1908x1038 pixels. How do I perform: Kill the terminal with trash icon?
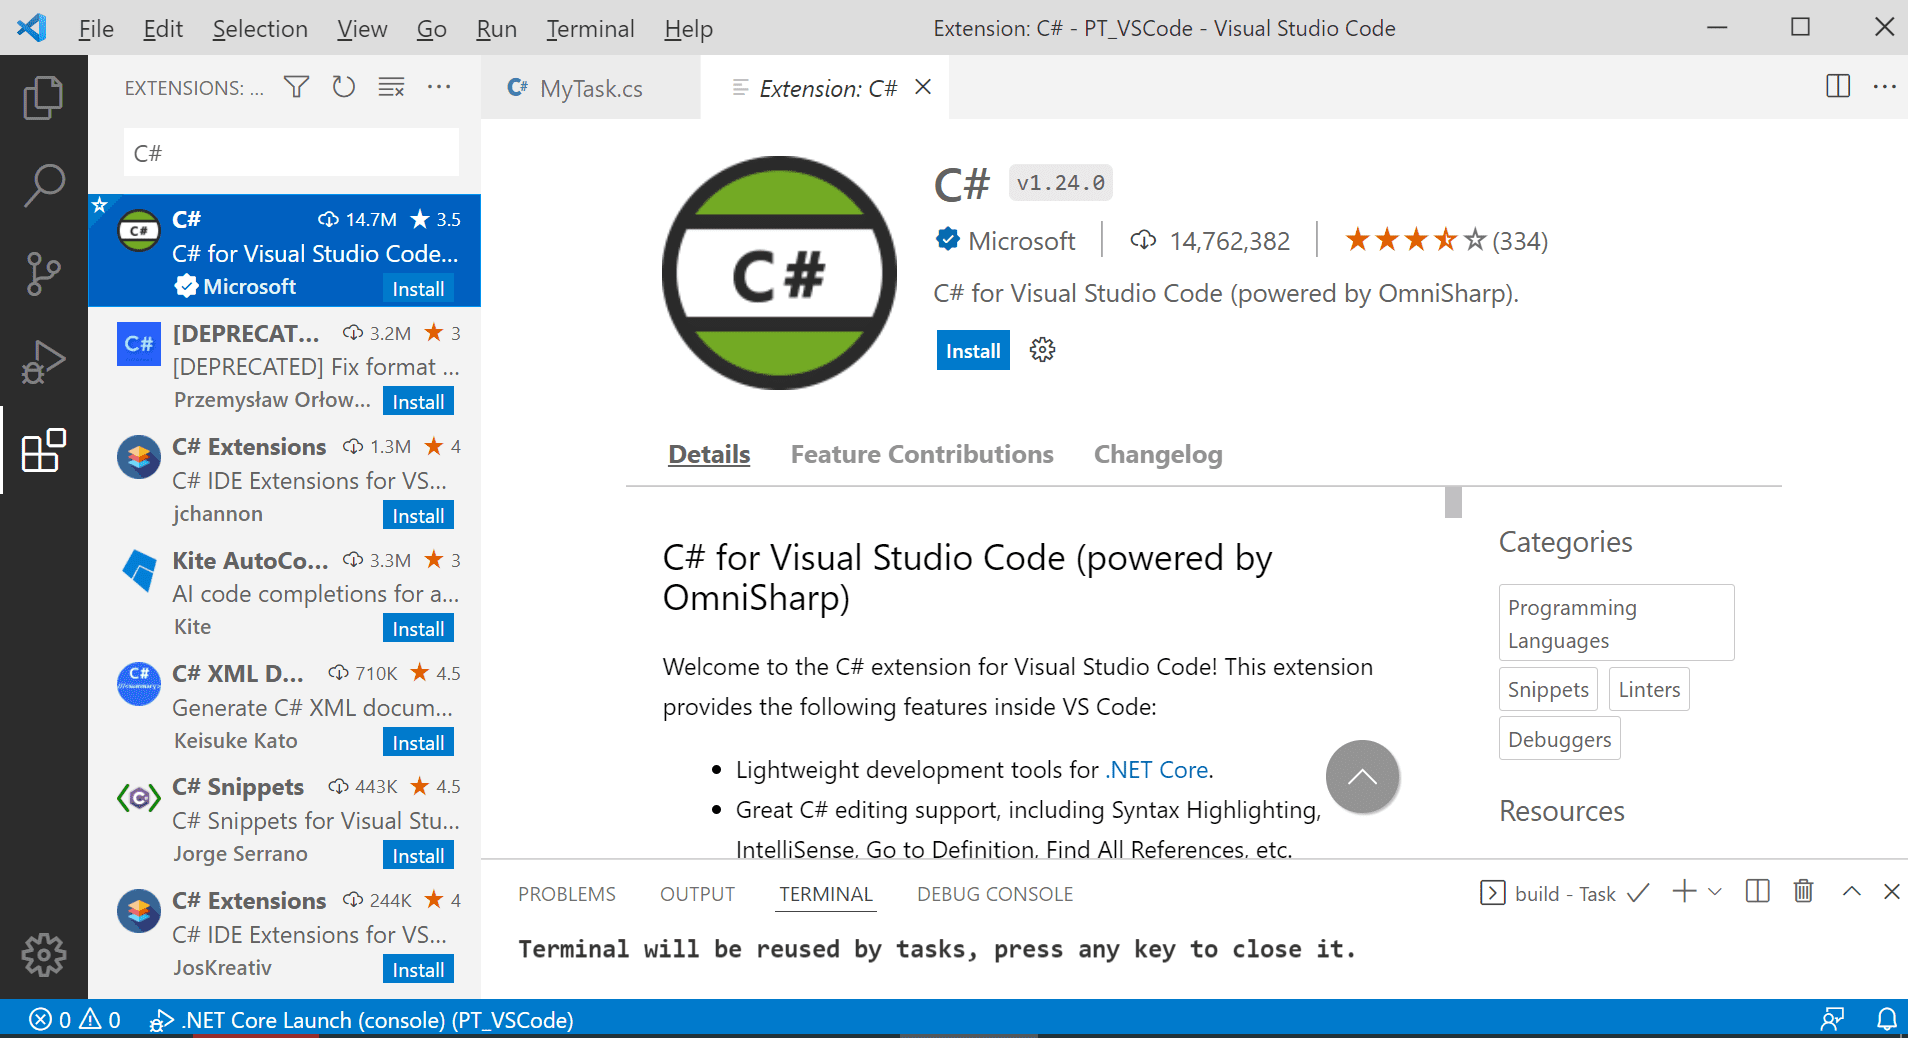[x=1803, y=891]
